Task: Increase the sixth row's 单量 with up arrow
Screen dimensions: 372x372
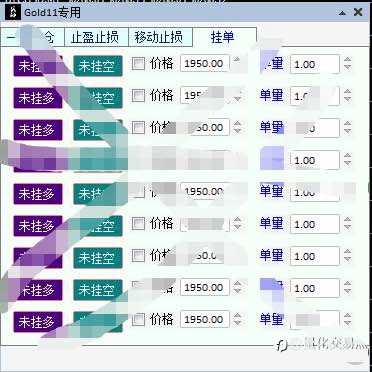Action: pyautogui.click(x=348, y=220)
